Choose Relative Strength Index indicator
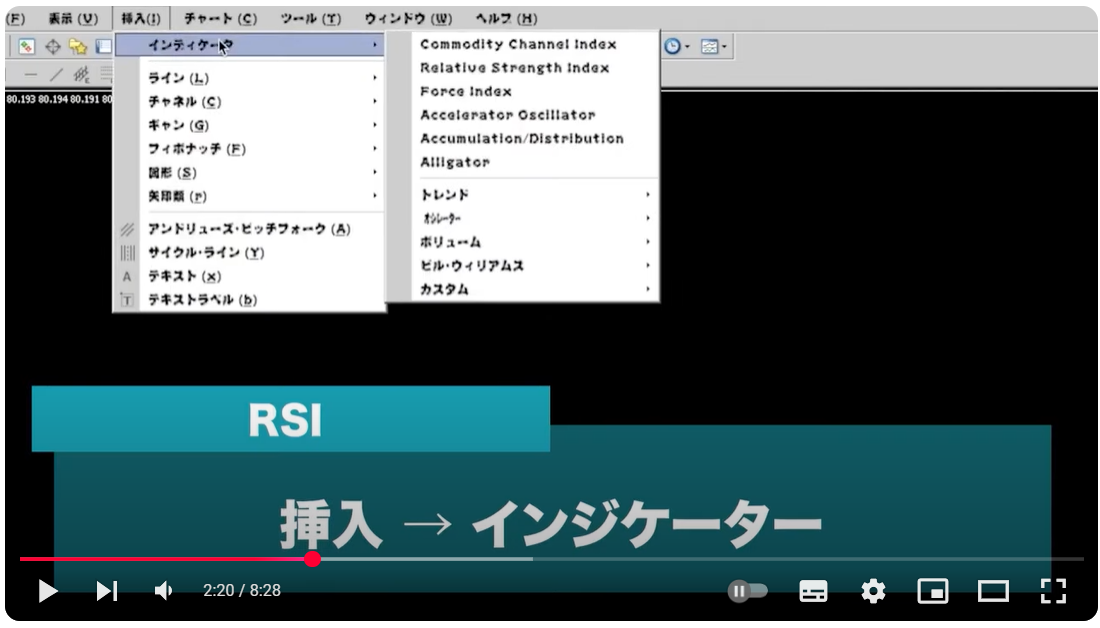Viewport: 1100px width, 628px height. coord(514,68)
